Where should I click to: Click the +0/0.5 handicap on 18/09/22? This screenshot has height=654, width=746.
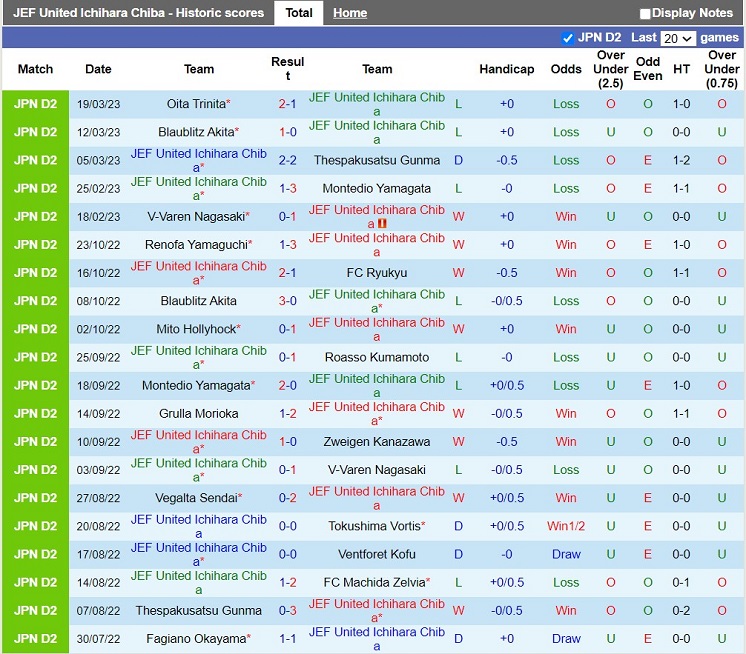coord(507,385)
